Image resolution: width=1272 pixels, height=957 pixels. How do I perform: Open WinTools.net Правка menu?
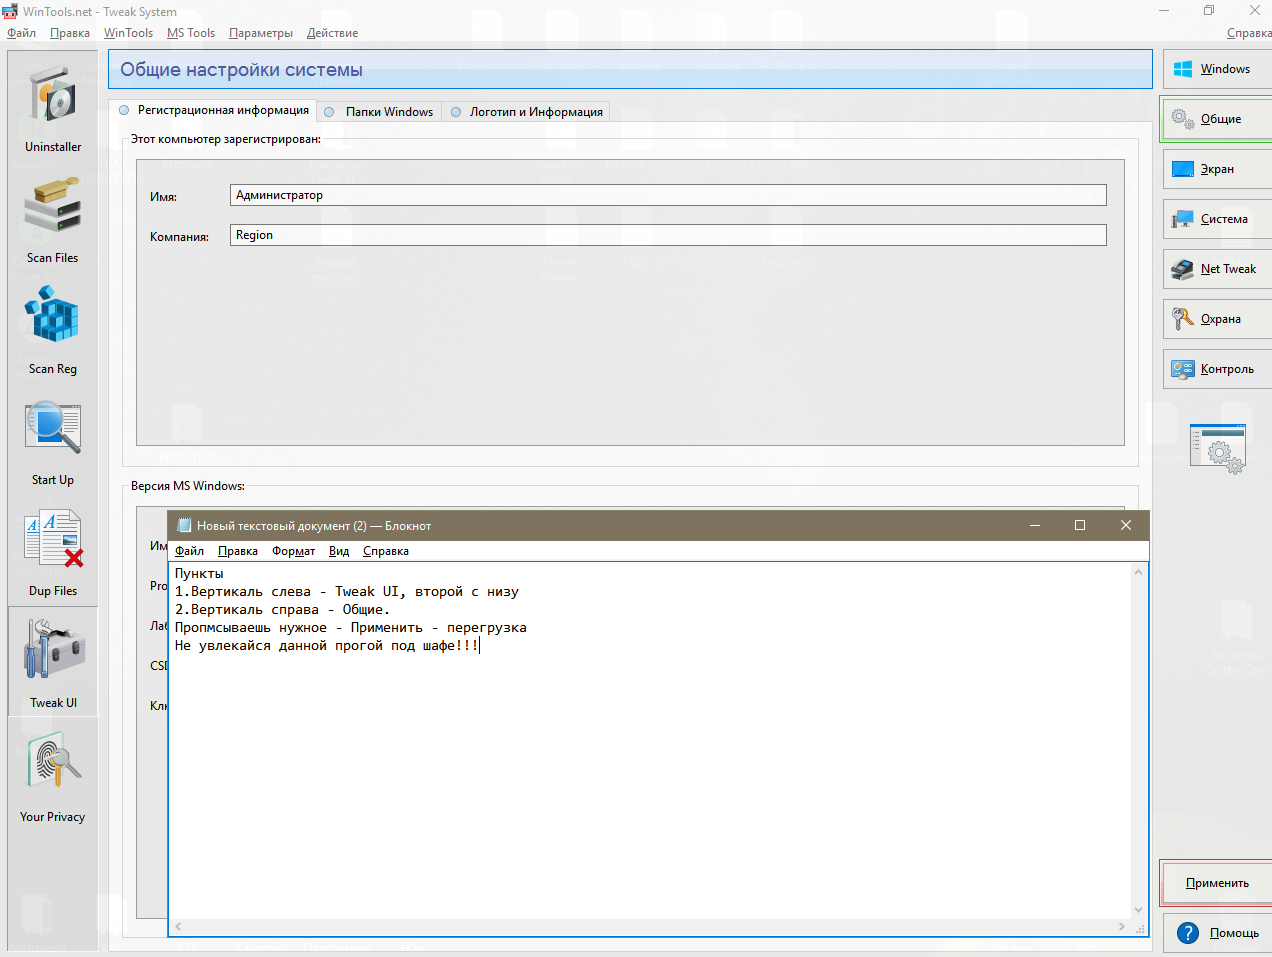(x=70, y=33)
